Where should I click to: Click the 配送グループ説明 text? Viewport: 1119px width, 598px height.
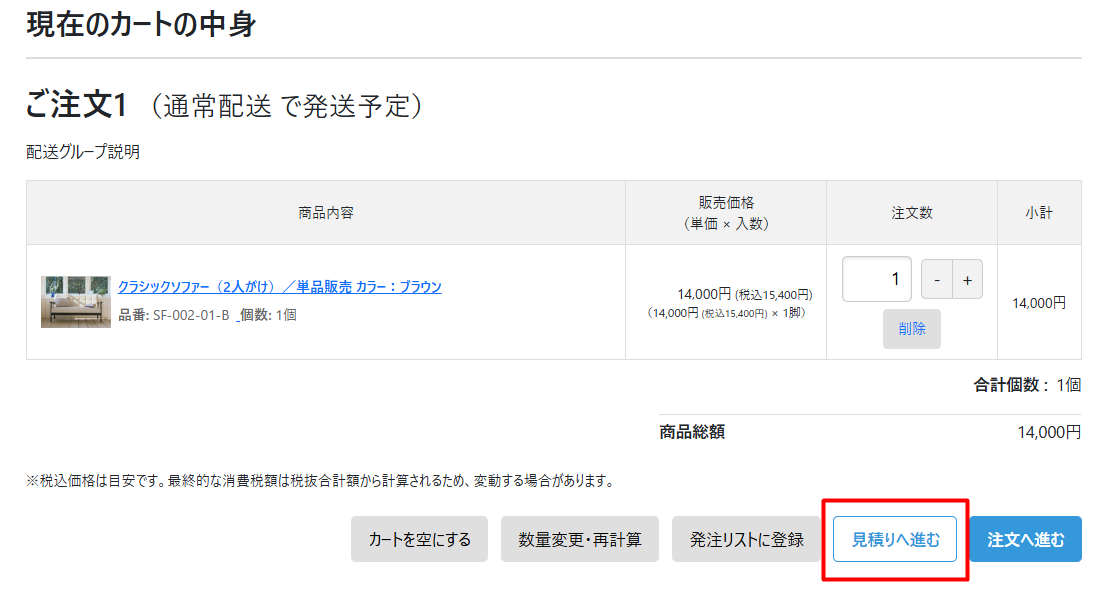pos(83,153)
